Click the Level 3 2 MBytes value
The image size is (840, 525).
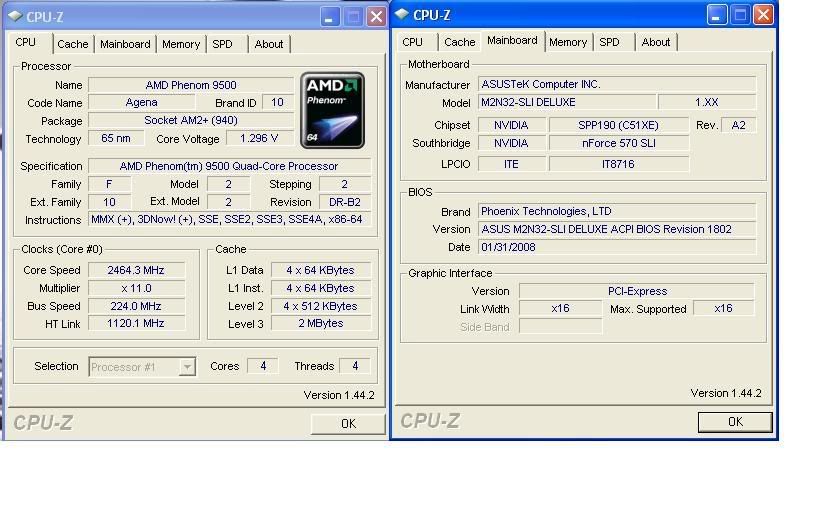tap(320, 323)
